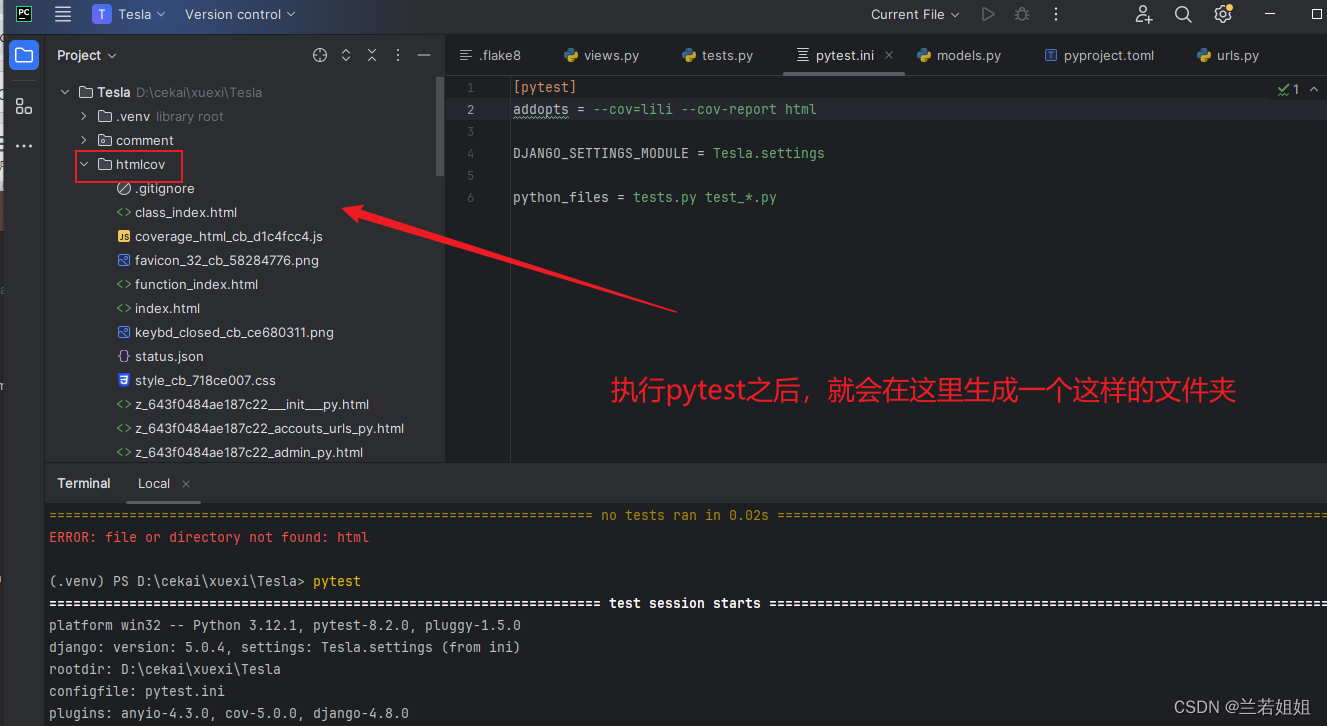
Task: Select function_index.html file
Action: coord(196,284)
